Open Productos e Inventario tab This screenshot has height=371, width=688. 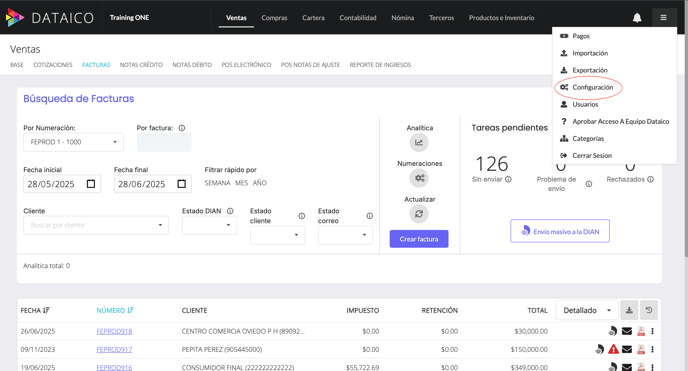tap(502, 18)
